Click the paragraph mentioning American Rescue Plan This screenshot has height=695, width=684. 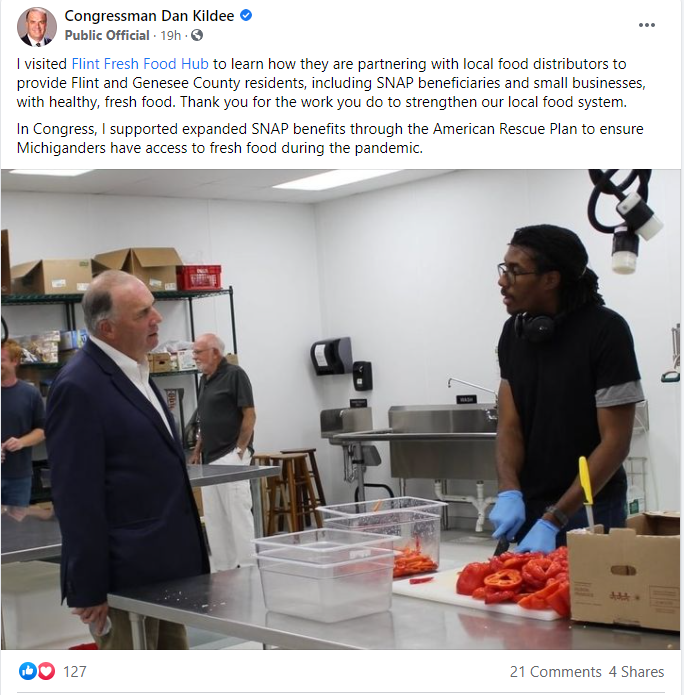330,138
